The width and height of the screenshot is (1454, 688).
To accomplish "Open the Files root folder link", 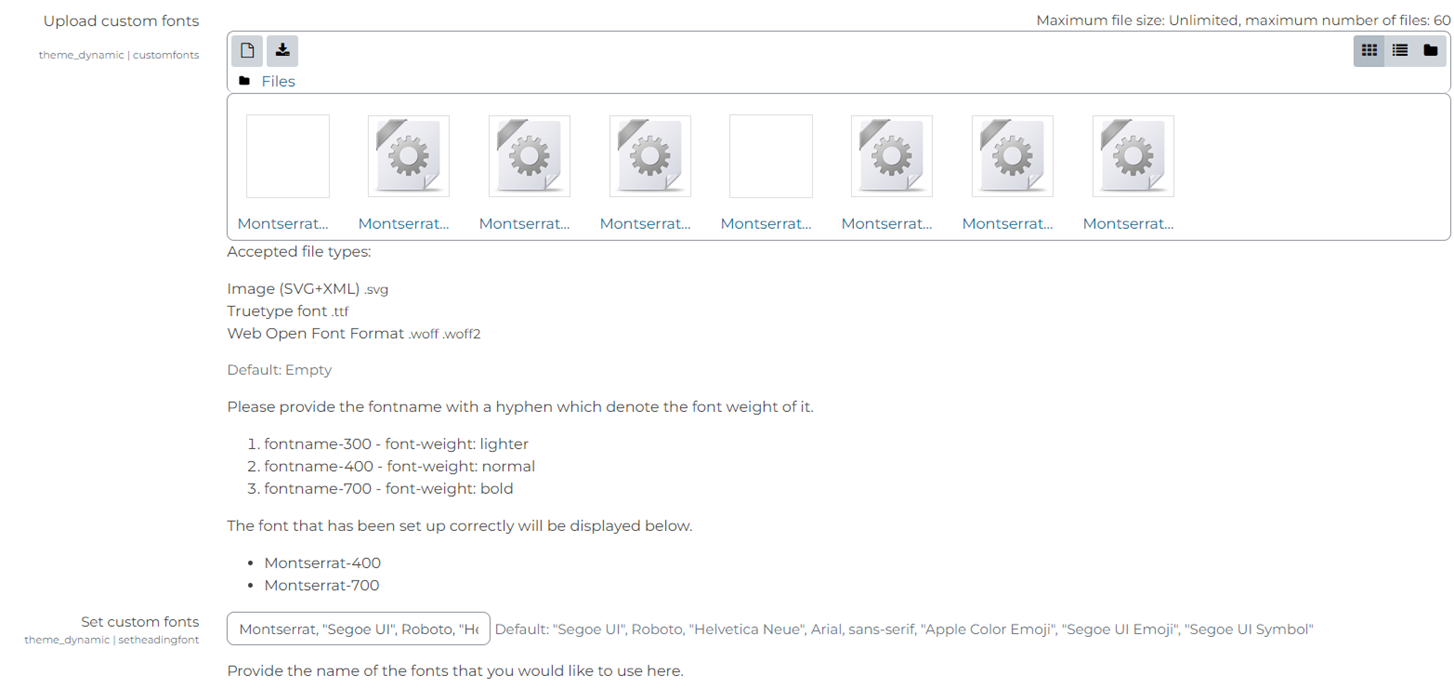I will click(x=278, y=81).
